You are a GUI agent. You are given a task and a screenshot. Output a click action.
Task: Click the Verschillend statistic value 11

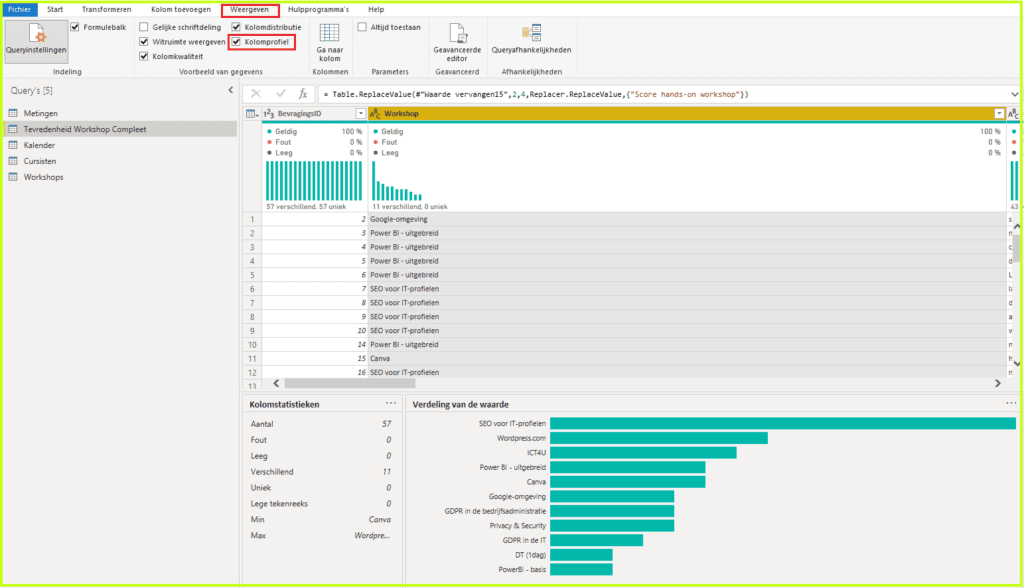tap(387, 472)
